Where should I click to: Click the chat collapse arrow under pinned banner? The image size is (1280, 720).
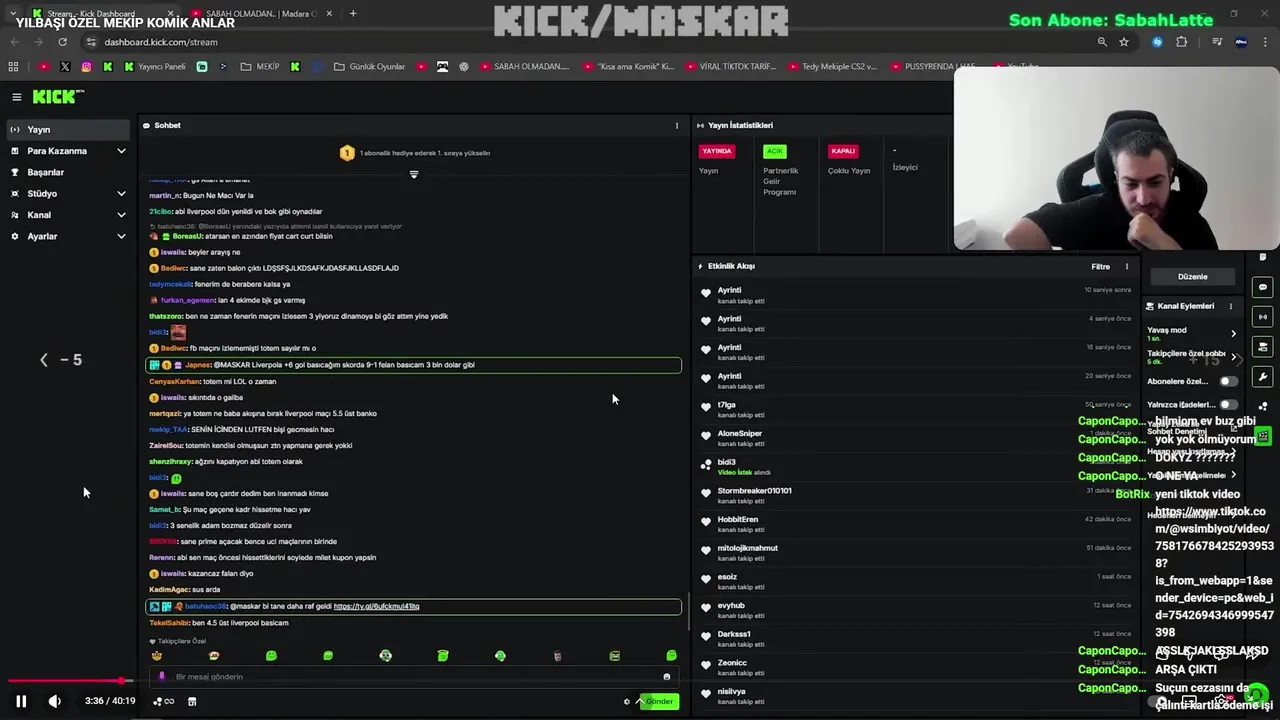414,175
